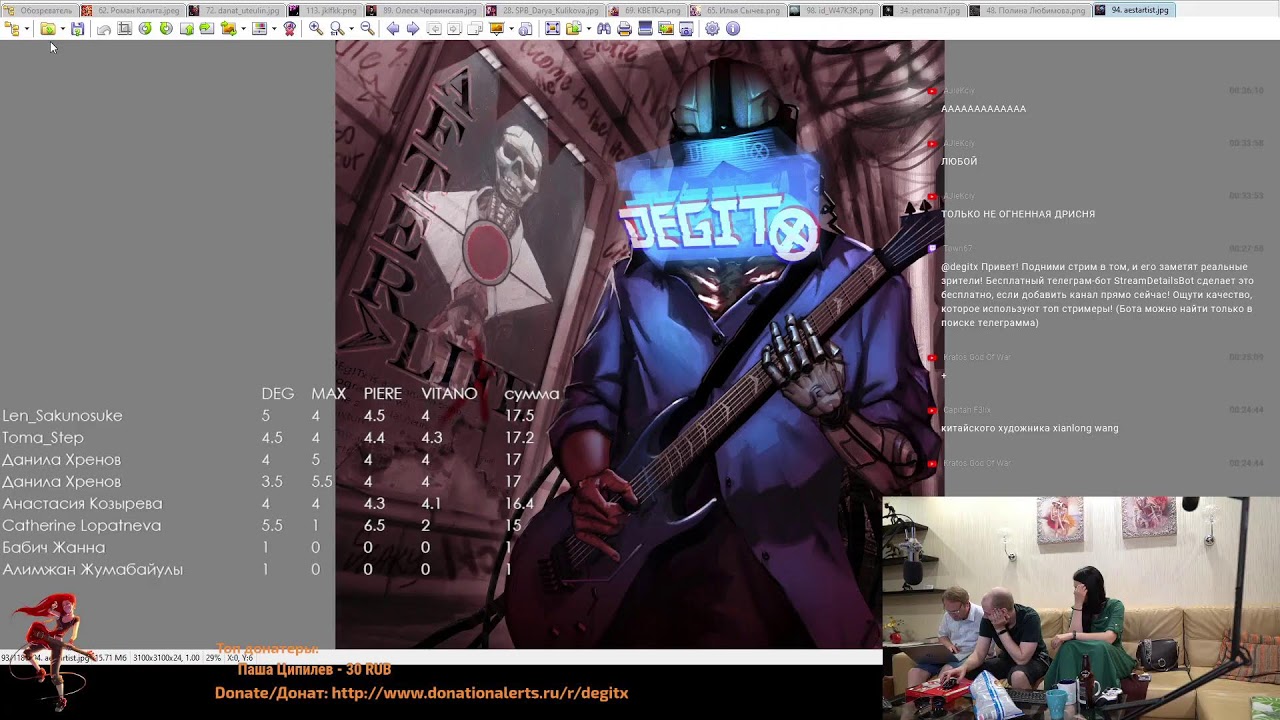The width and height of the screenshot is (1280, 720).
Task: Rotate the image counter-clockwise
Action: [145, 29]
